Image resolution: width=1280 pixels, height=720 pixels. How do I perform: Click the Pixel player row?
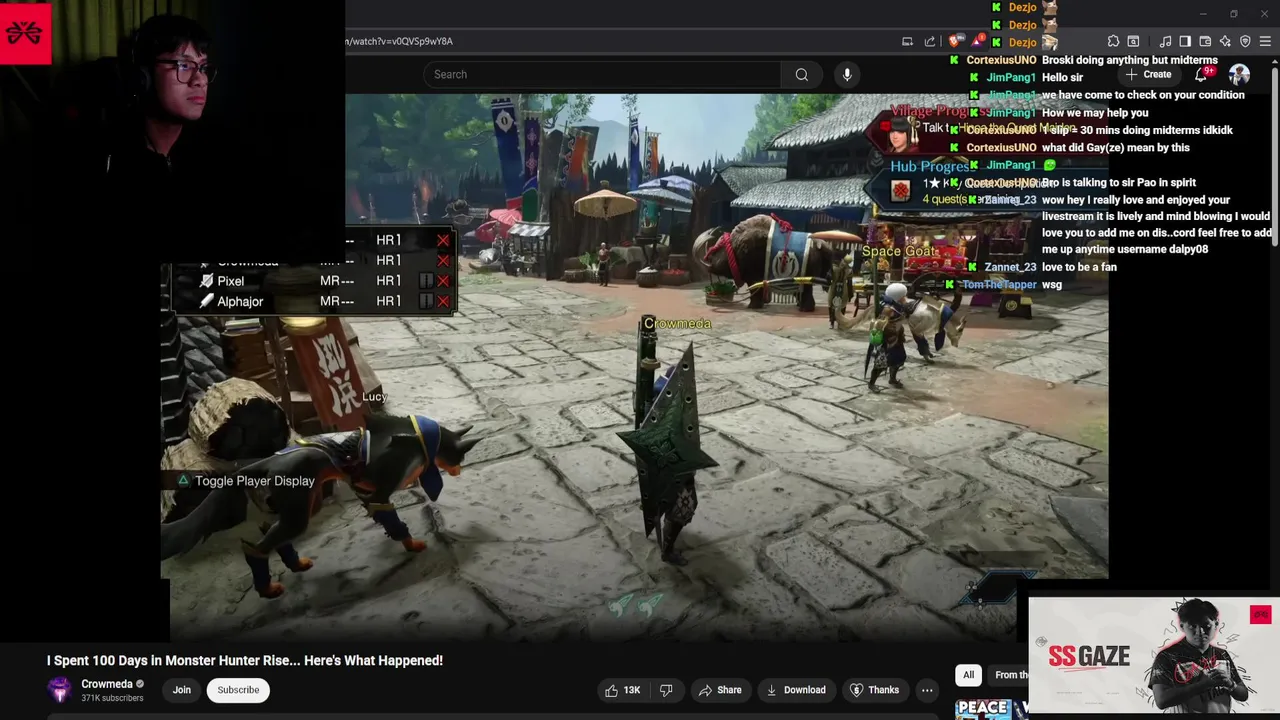(314, 281)
